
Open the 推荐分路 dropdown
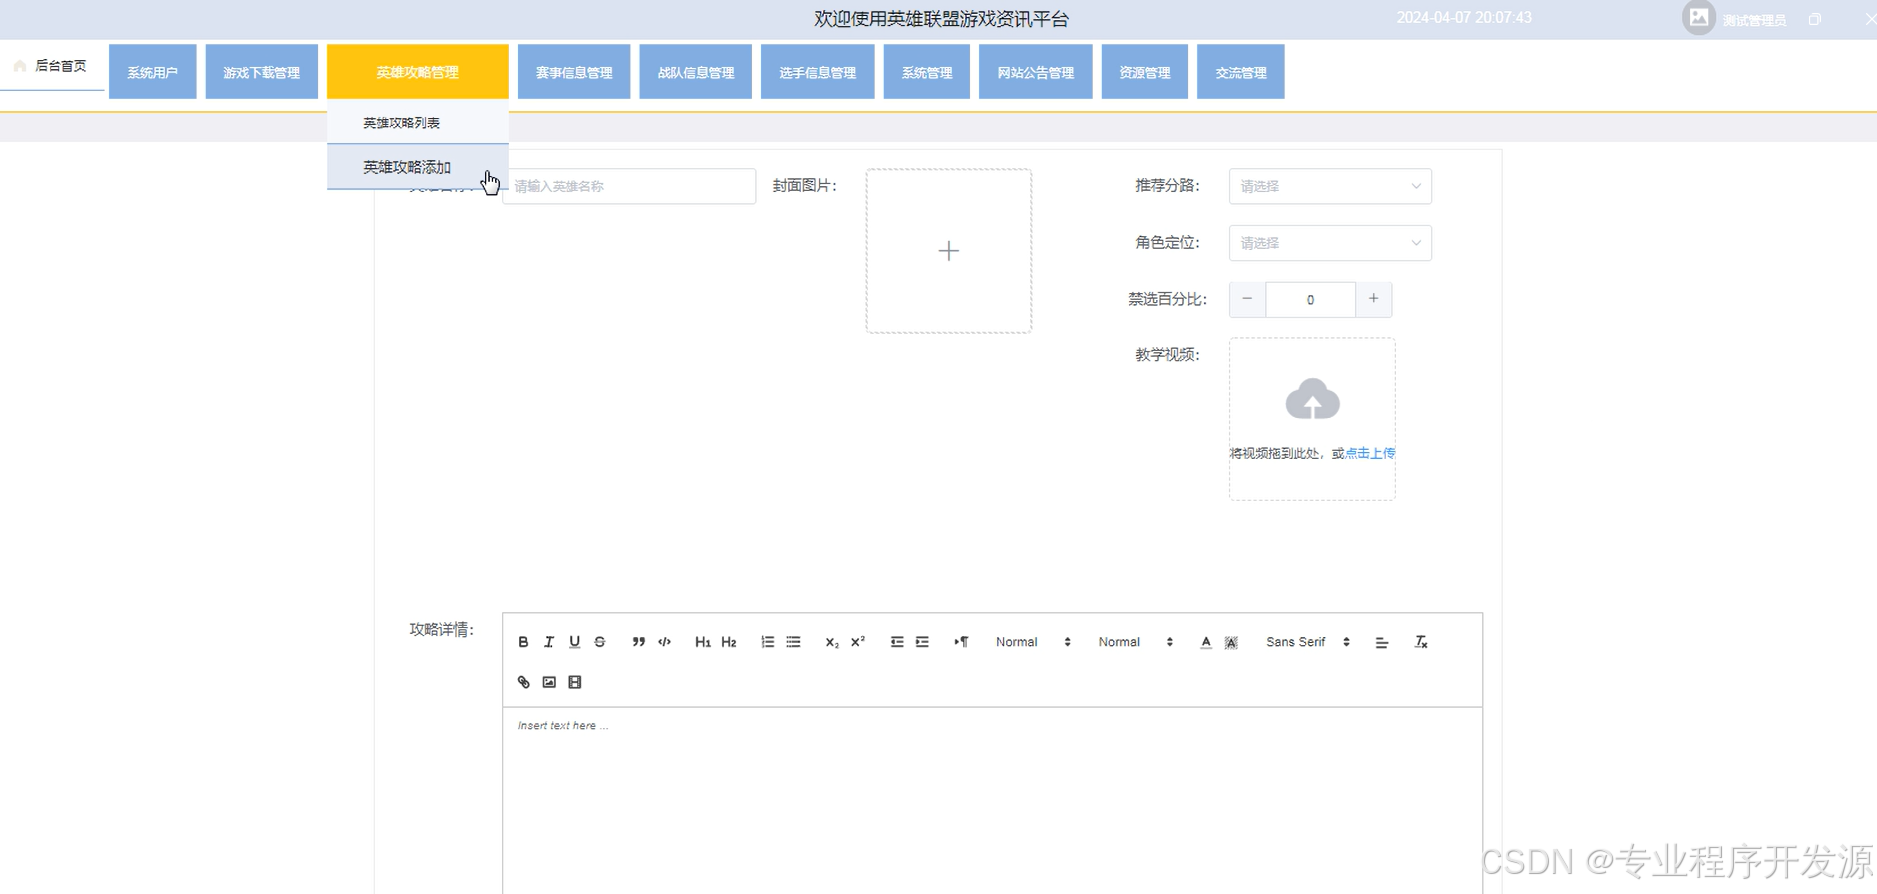1330,186
